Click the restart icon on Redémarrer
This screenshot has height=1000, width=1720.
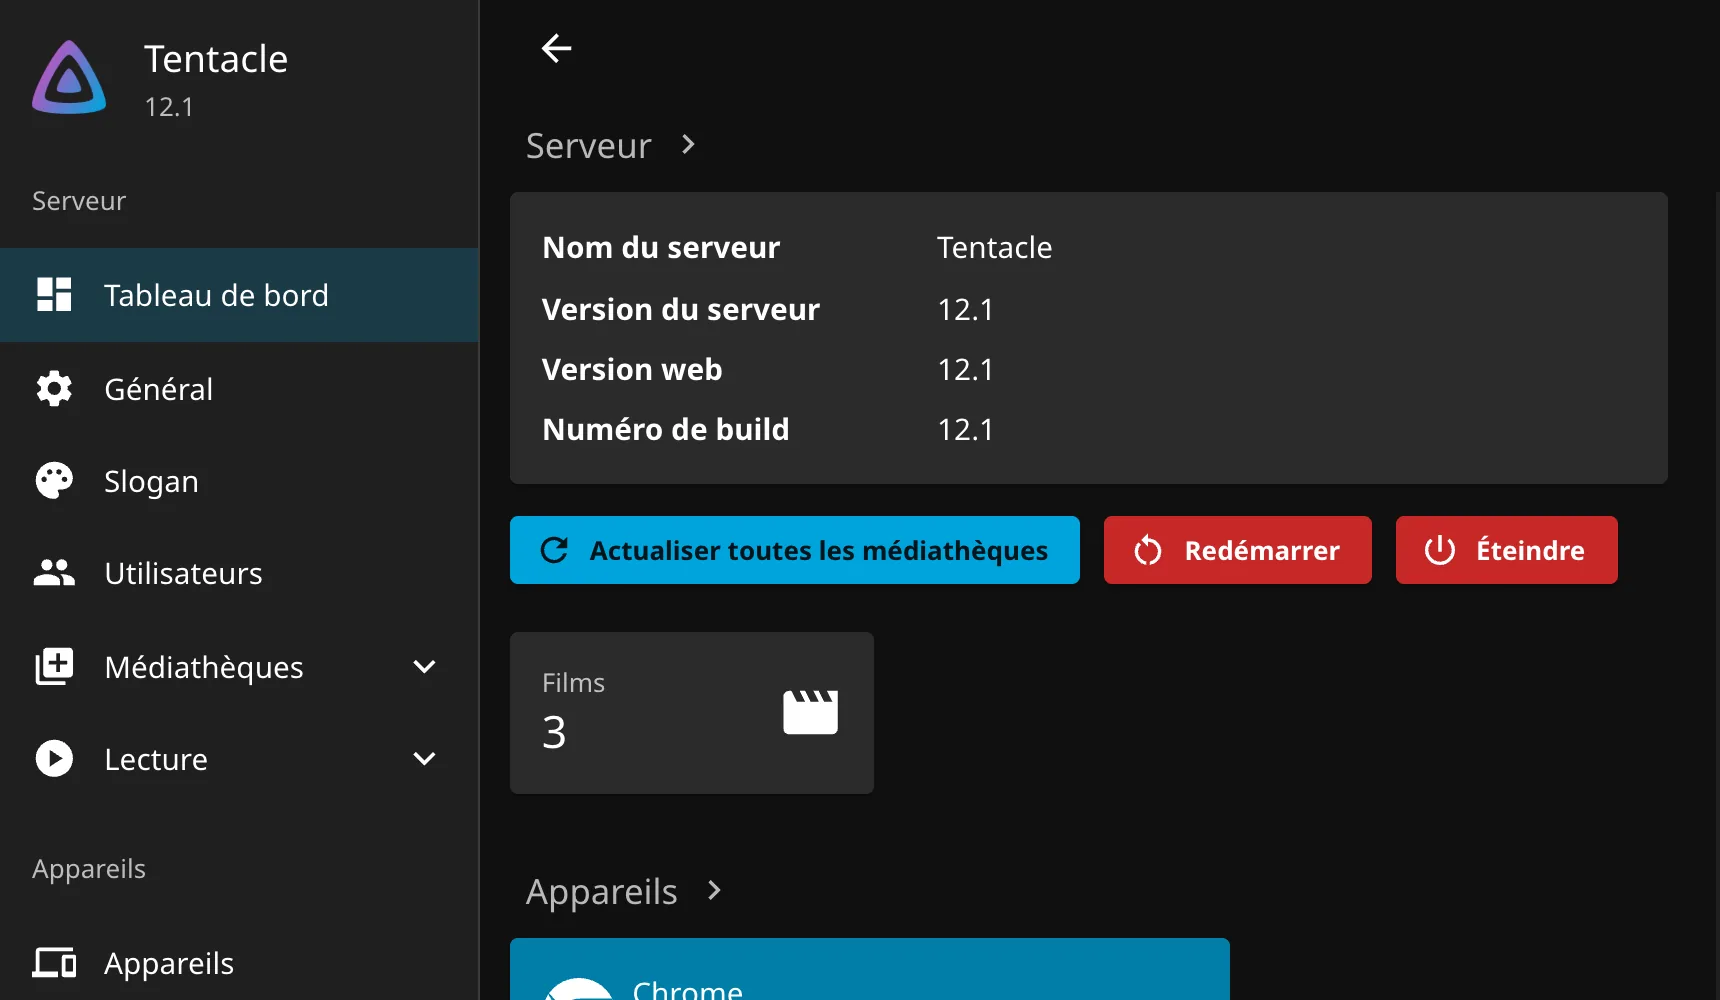(x=1148, y=550)
